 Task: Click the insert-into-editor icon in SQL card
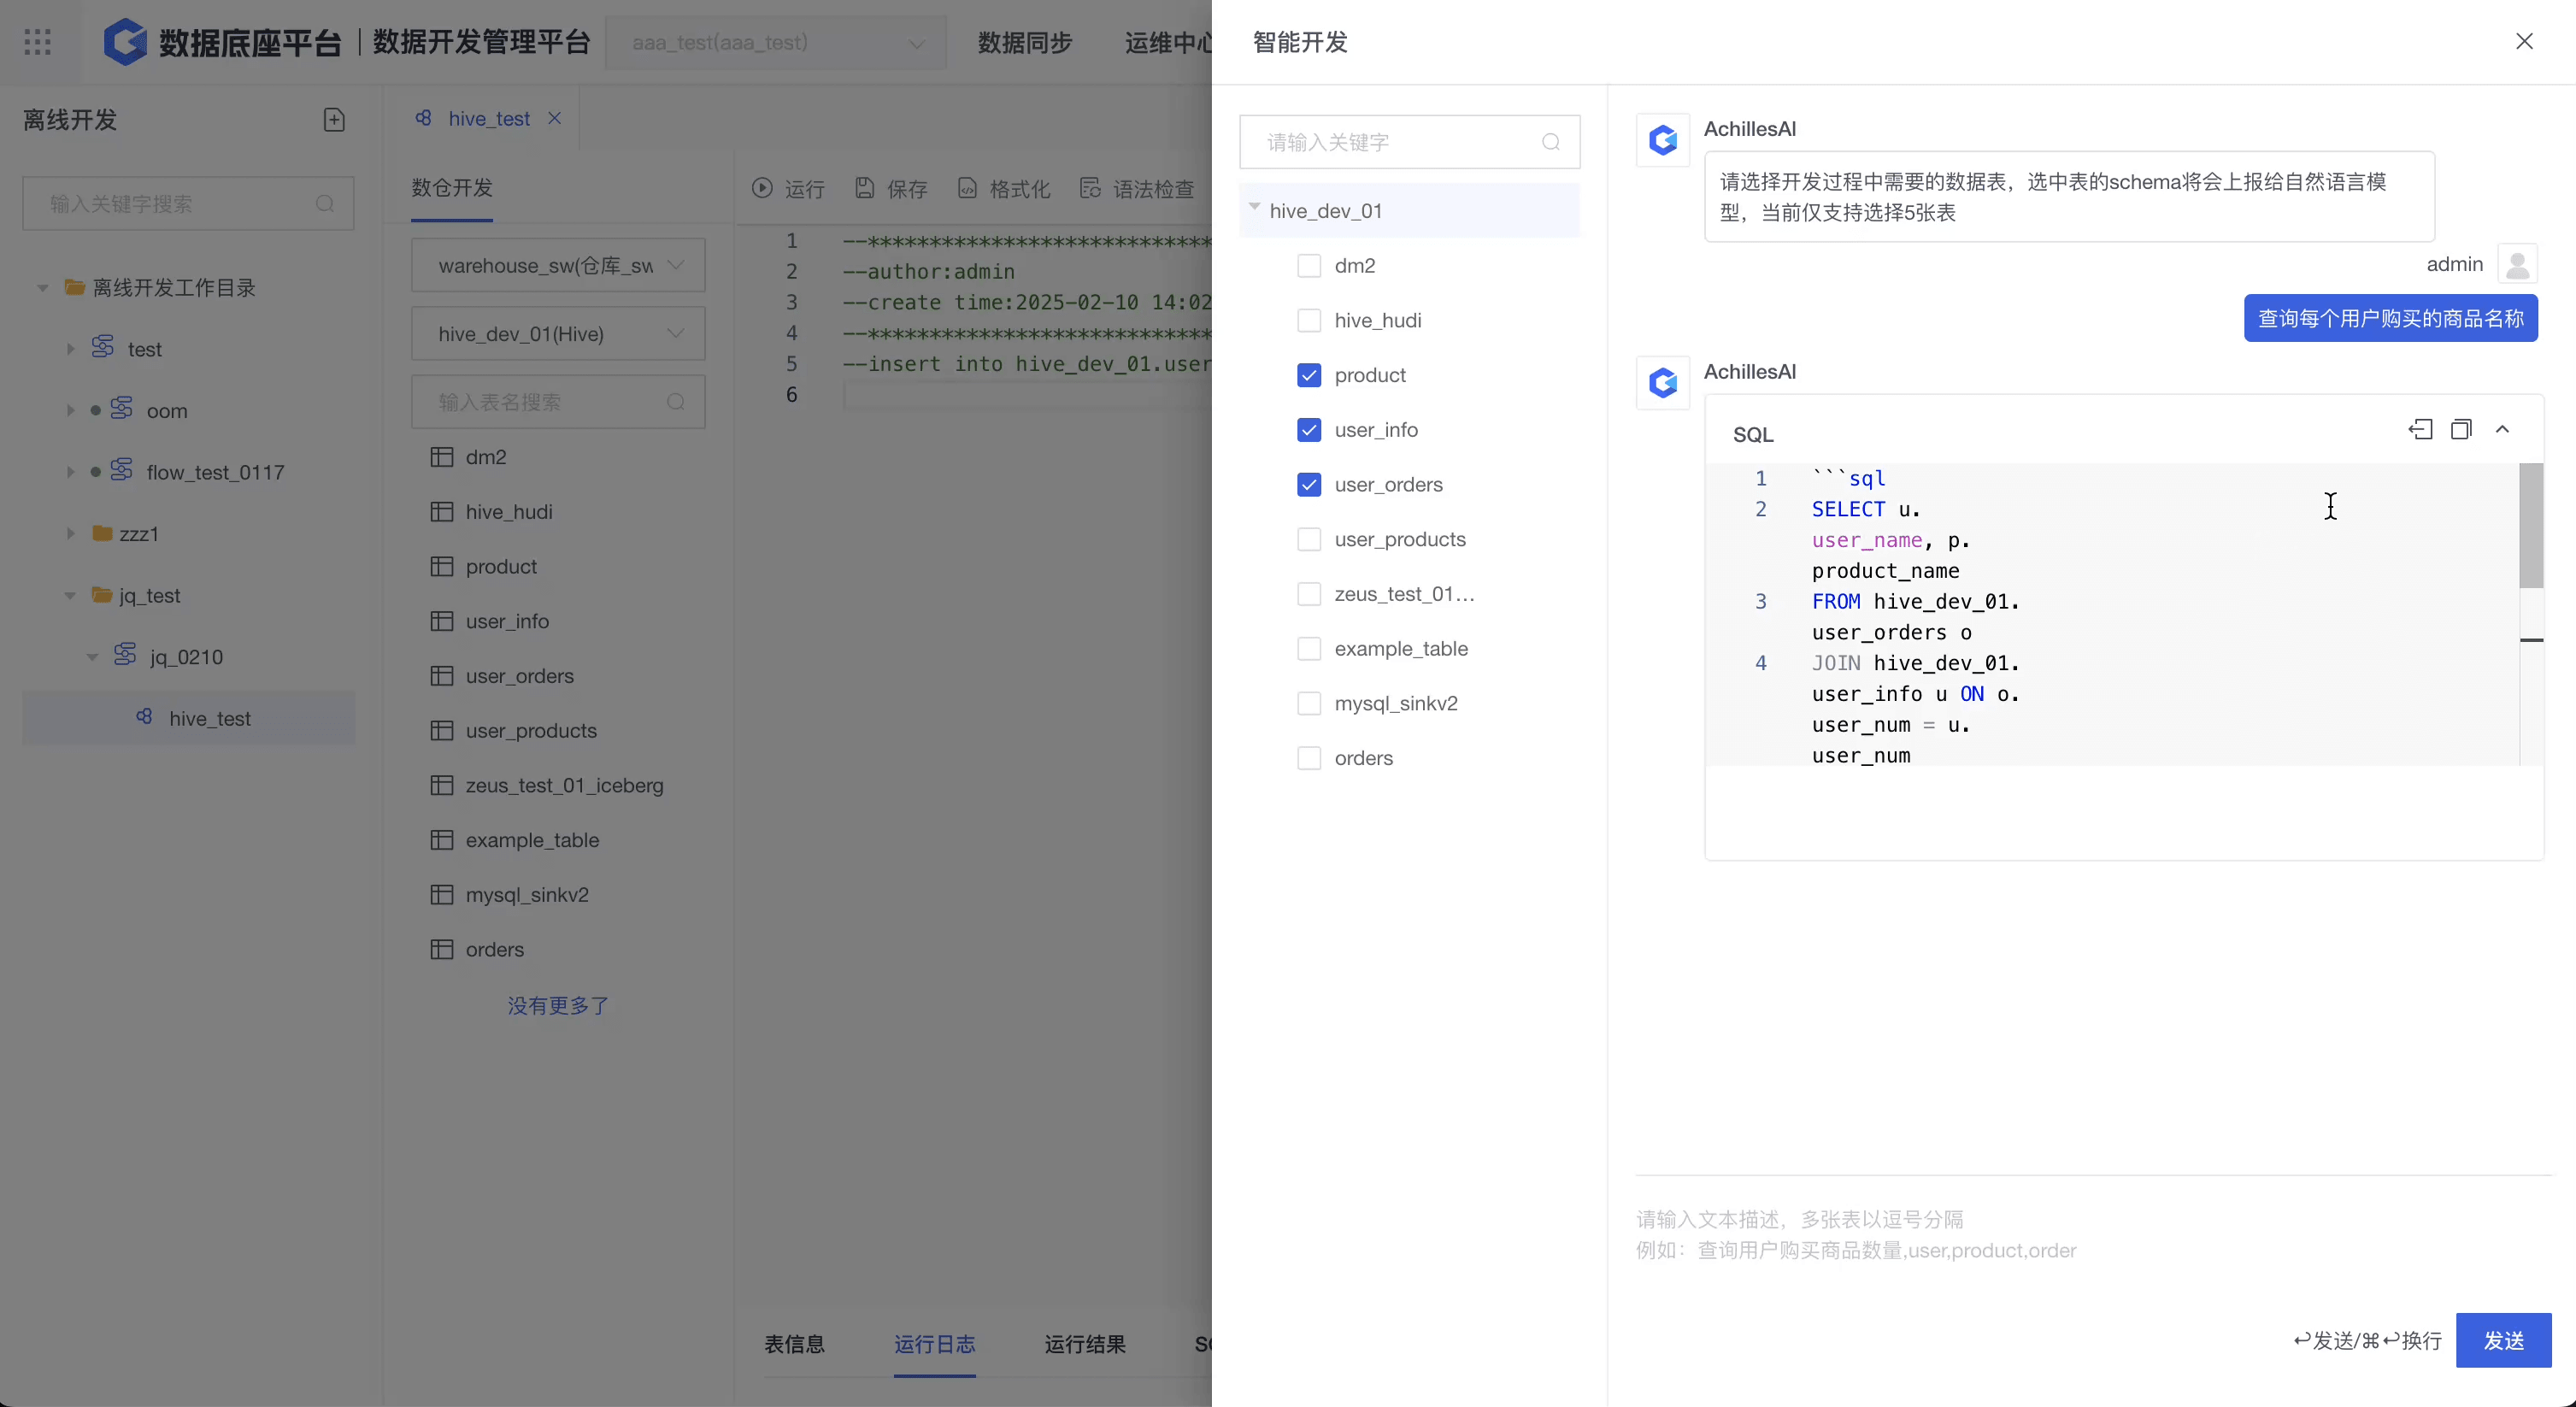tap(2420, 430)
